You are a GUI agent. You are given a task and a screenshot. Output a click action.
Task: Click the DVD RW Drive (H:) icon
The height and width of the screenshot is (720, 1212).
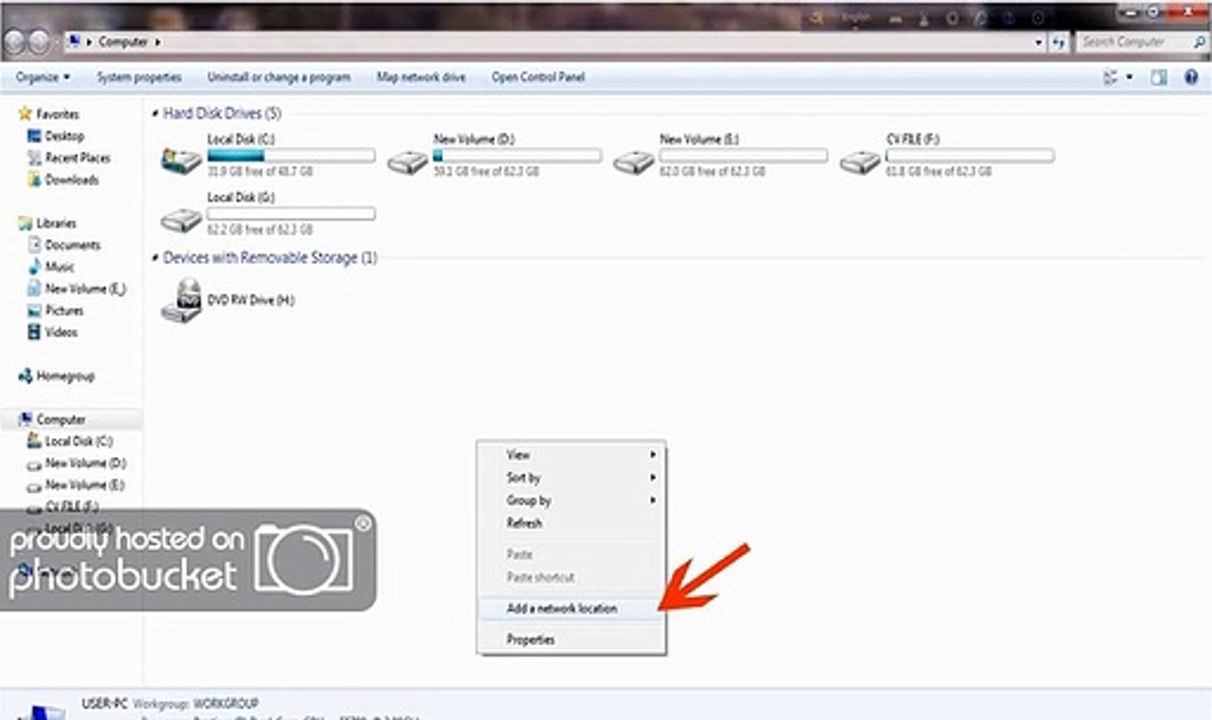click(x=181, y=300)
